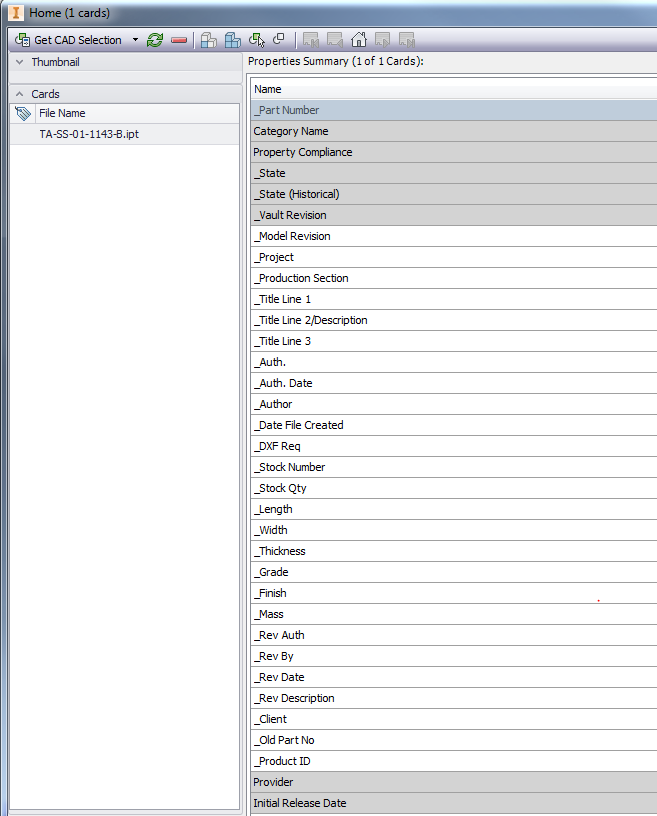Go to the first card navigation icon
657x816 pixels.
pyautogui.click(x=311, y=40)
